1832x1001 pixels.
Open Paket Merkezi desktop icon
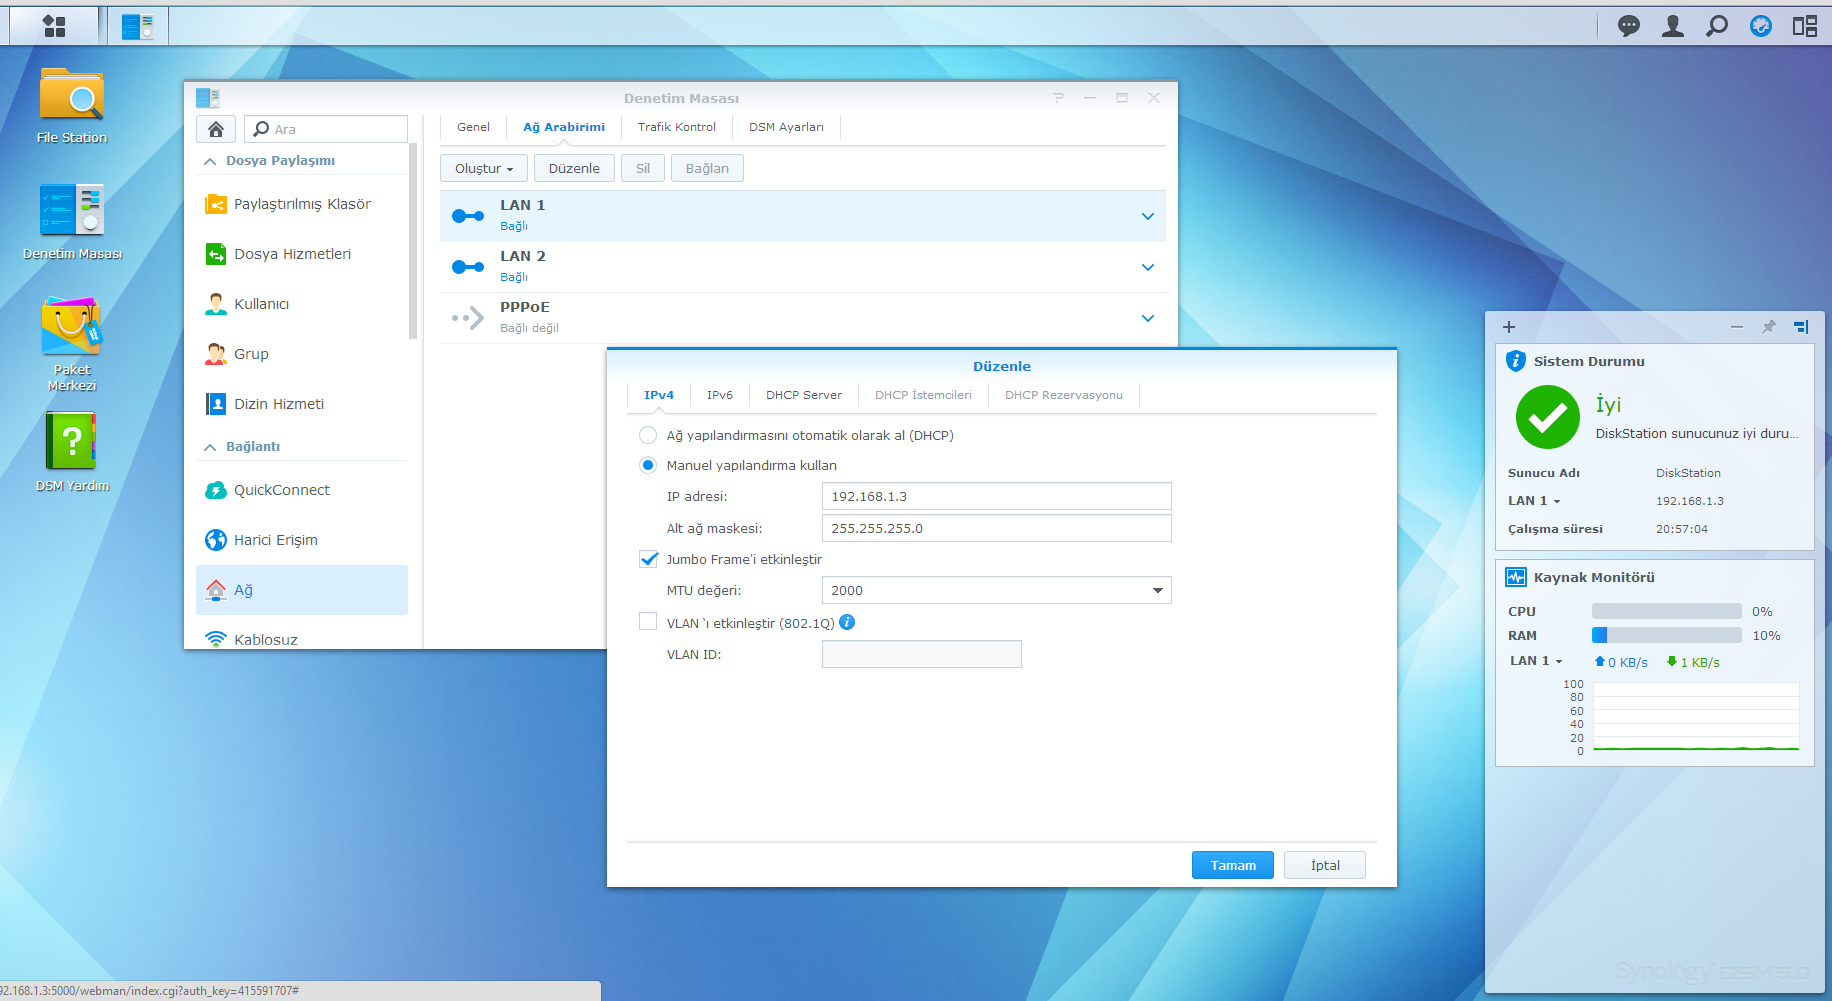click(x=71, y=328)
